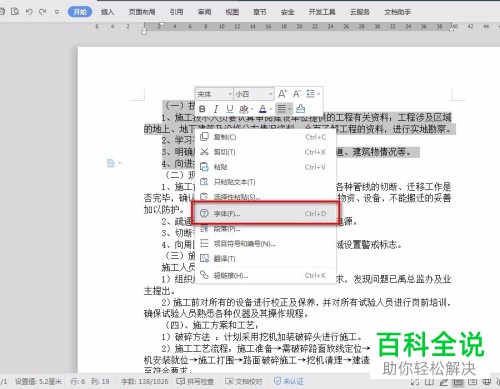500x389 pixels.
Task: Expand the font color dropdown arrow
Action: pyautogui.click(x=271, y=109)
